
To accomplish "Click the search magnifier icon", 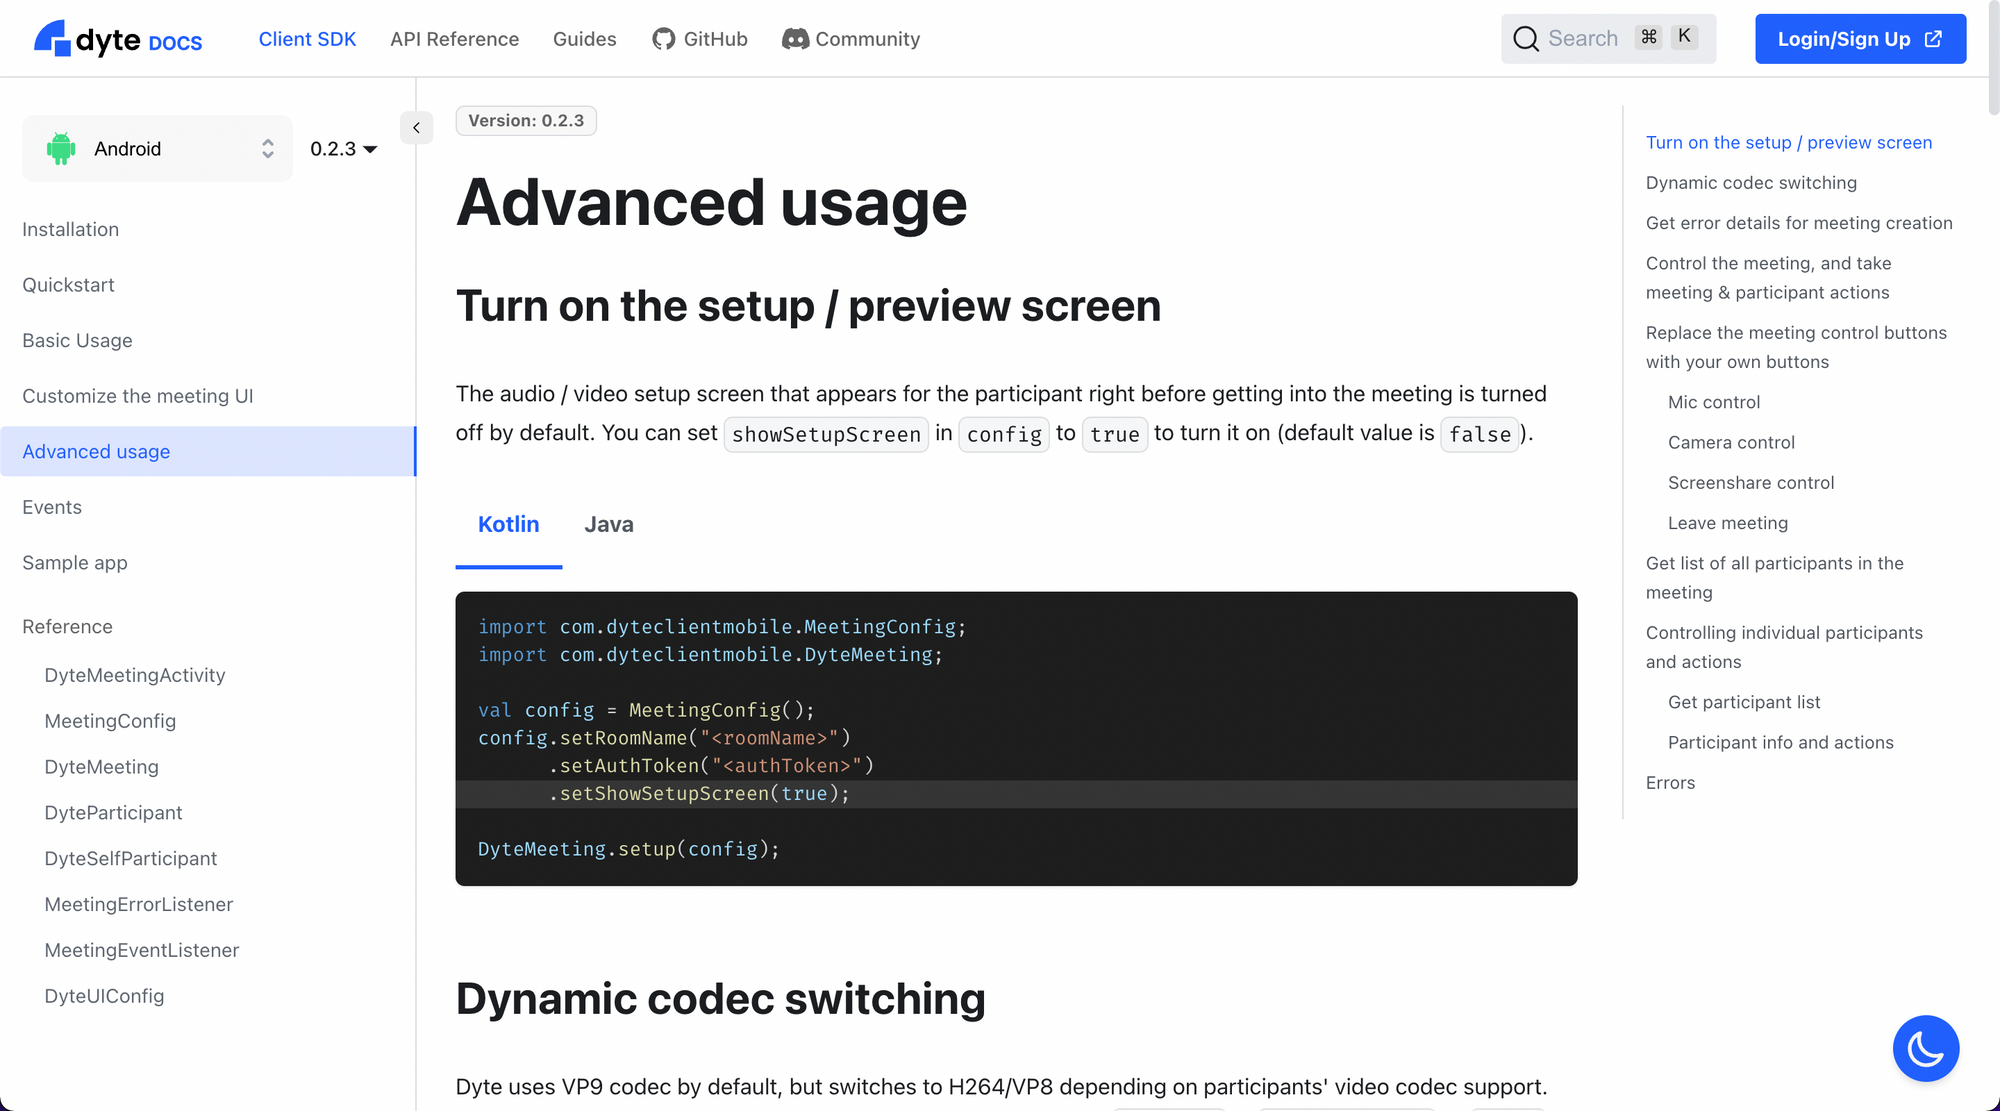I will pos(1525,39).
